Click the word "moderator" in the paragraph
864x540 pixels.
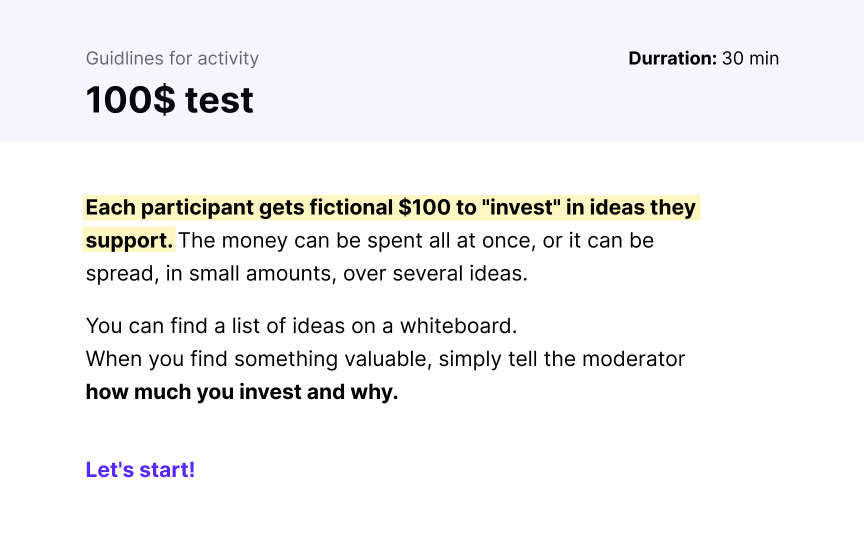pyautogui.click(x=634, y=359)
